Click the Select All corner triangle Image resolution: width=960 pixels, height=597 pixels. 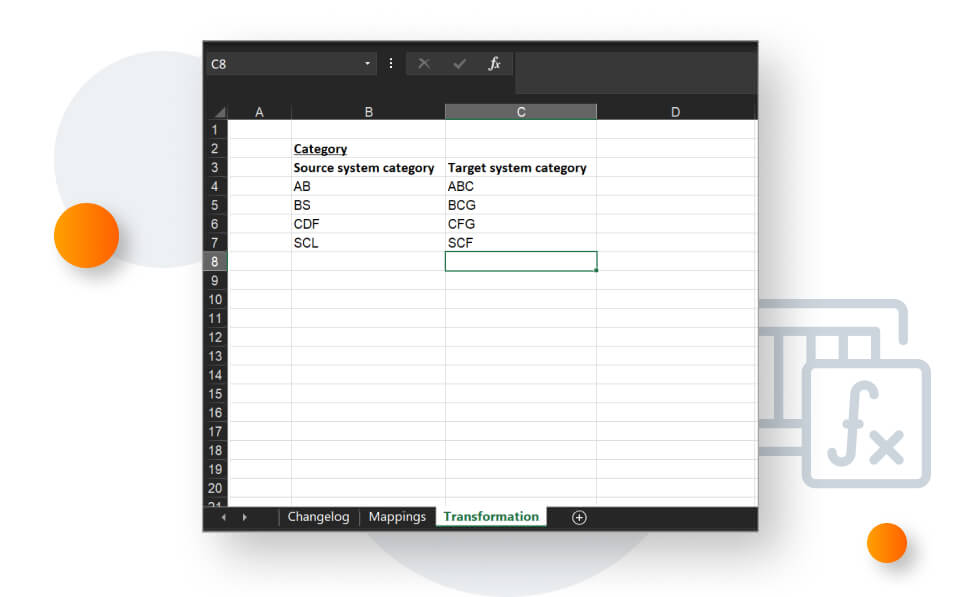219,112
